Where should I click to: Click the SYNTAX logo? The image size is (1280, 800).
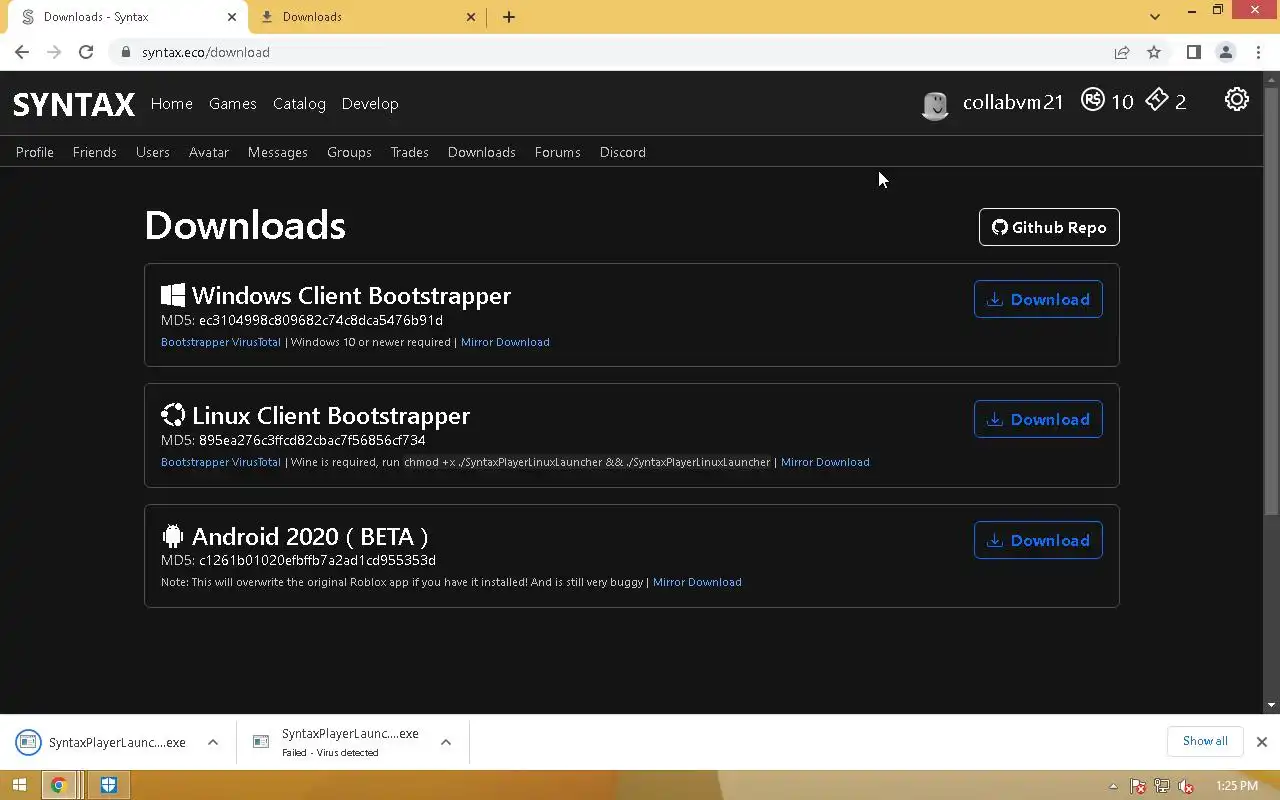click(74, 104)
